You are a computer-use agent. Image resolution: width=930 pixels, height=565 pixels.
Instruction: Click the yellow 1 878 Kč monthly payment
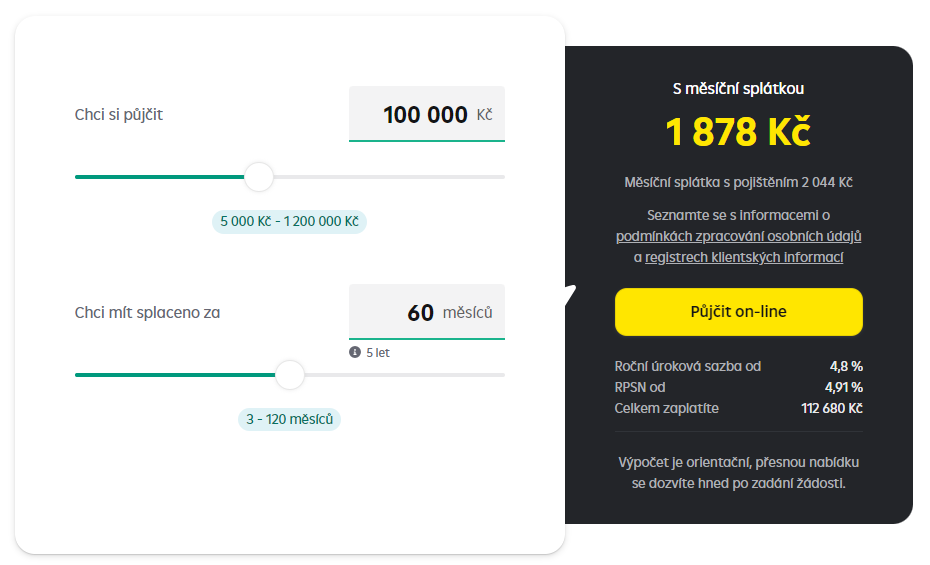(738, 132)
